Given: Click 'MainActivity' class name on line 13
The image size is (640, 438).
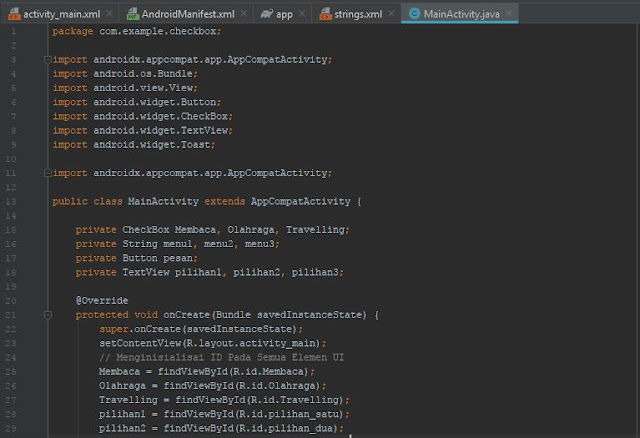Looking at the screenshot, I should [x=163, y=202].
